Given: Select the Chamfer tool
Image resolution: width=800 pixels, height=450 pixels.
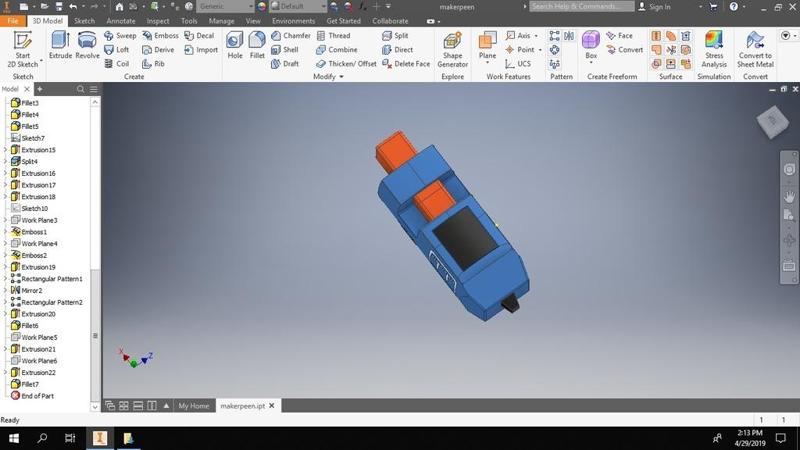Looking at the screenshot, I should (x=290, y=36).
